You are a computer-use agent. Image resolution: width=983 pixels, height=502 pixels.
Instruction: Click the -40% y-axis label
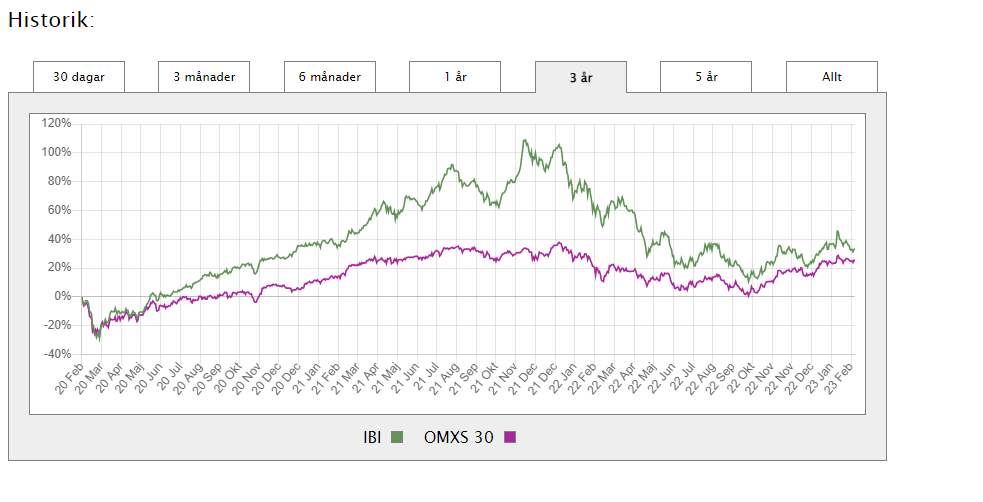click(x=56, y=354)
